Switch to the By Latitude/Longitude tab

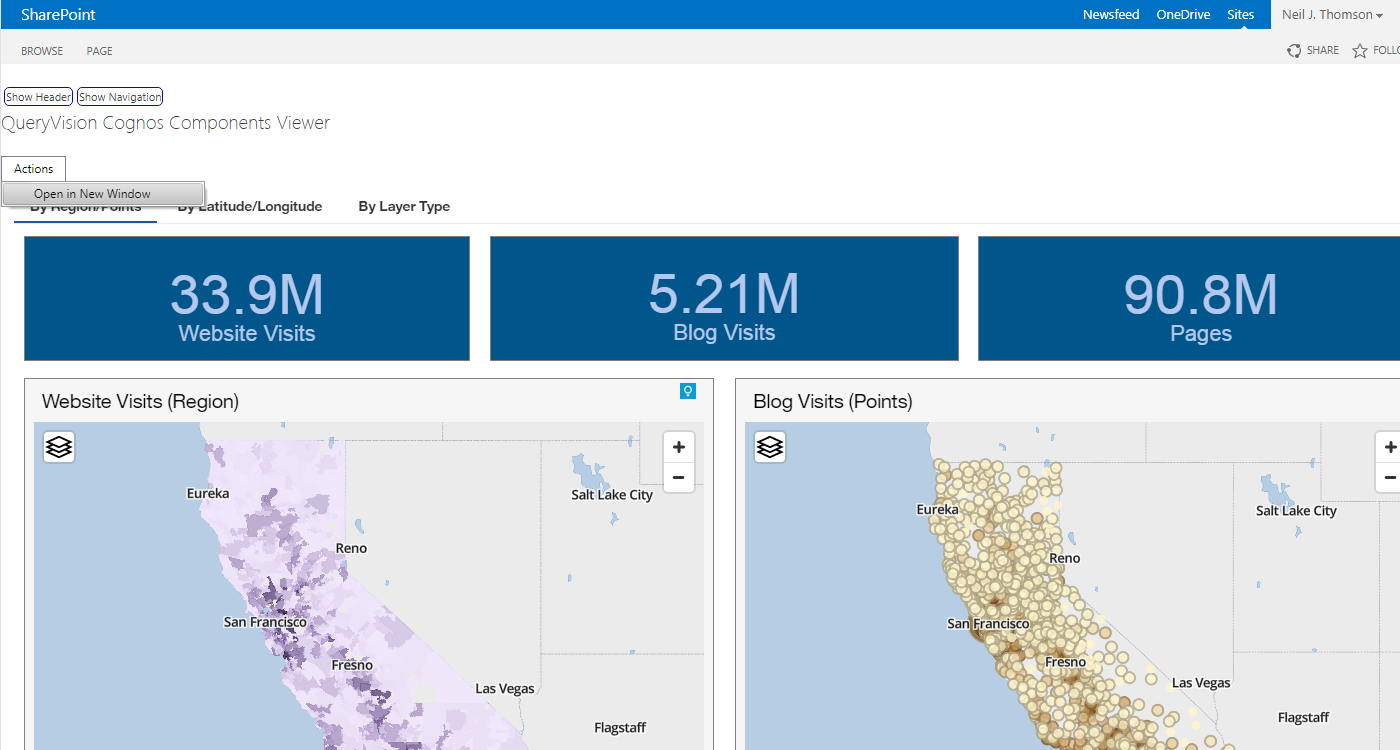pos(249,206)
